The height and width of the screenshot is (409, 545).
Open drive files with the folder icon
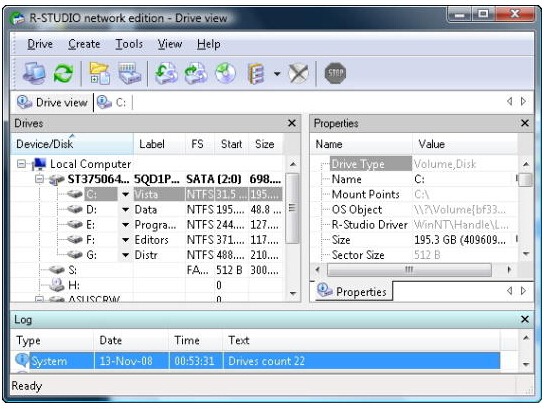100,73
